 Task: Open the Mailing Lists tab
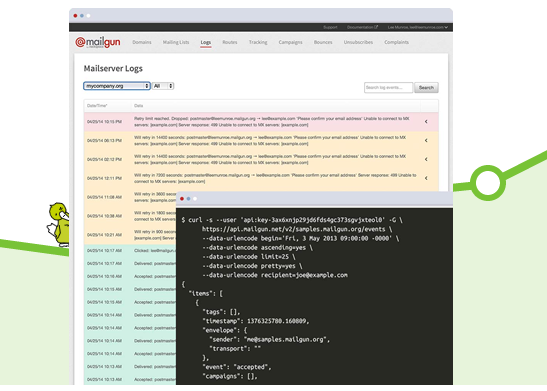tap(176, 42)
